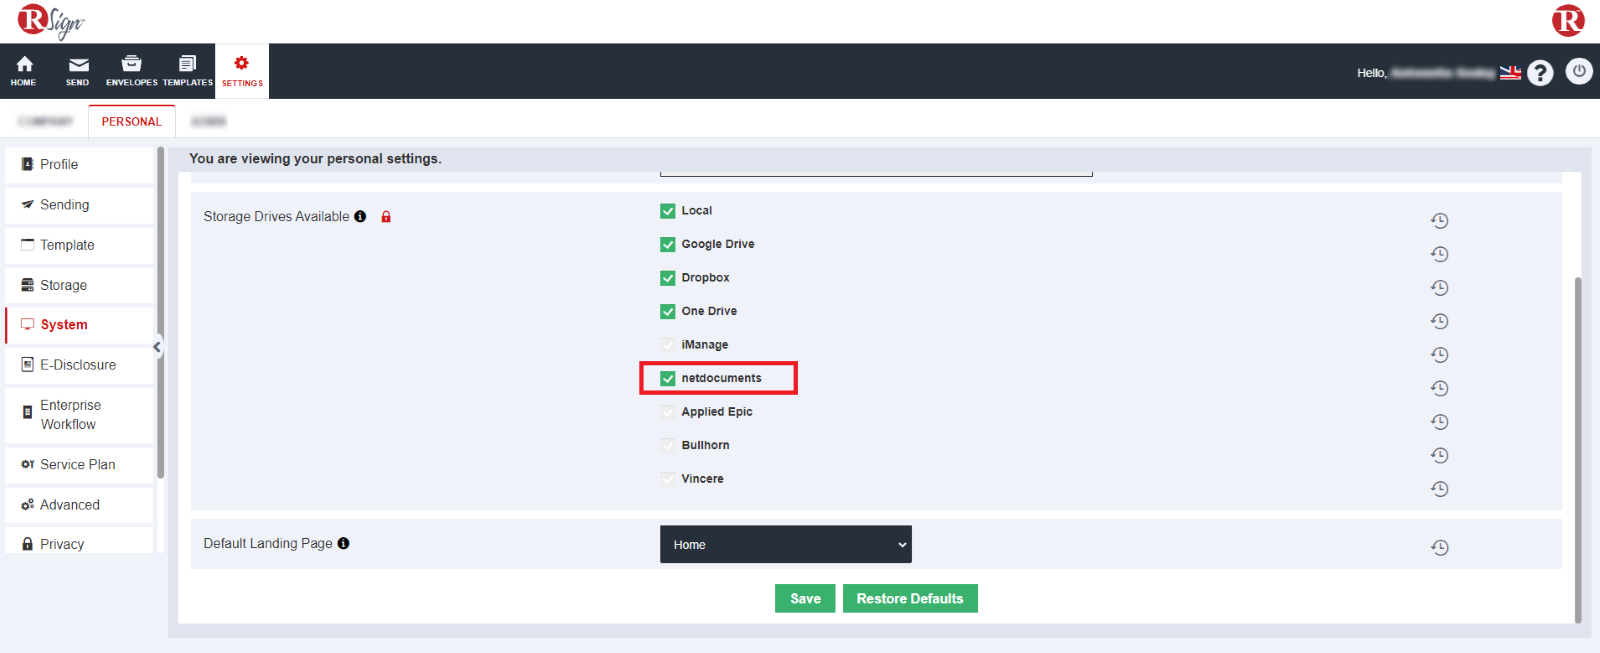Viewport: 1600px width, 653px height.
Task: View history for Applied Epic setting
Action: pyautogui.click(x=1440, y=422)
